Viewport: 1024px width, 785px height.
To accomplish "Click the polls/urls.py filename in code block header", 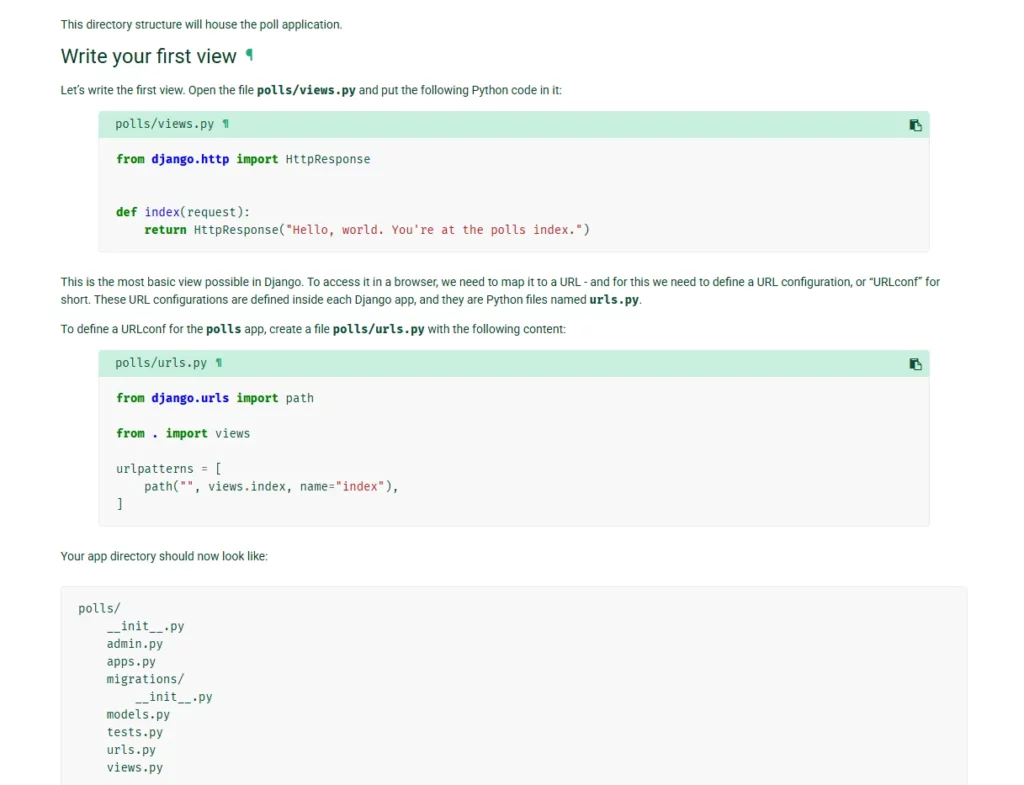I will (161, 363).
